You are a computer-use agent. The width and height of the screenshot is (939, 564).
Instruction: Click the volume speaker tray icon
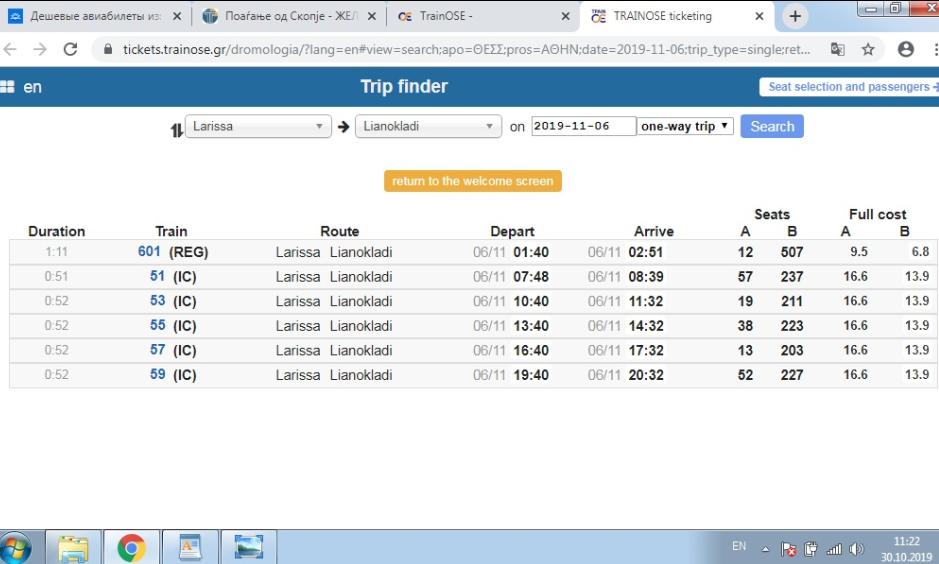click(x=856, y=549)
